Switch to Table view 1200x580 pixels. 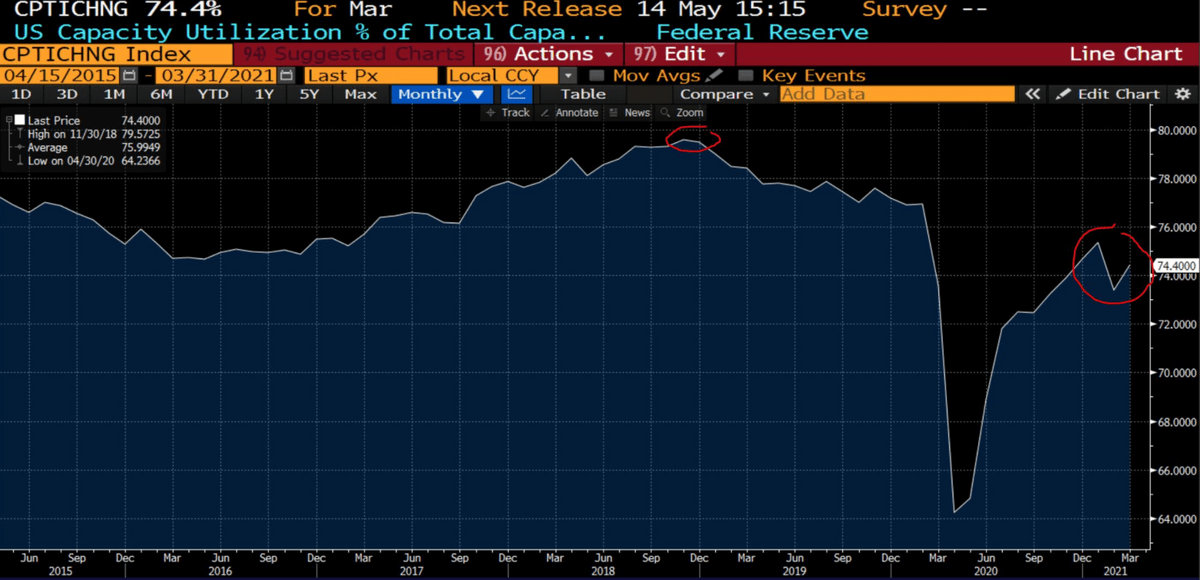point(583,94)
